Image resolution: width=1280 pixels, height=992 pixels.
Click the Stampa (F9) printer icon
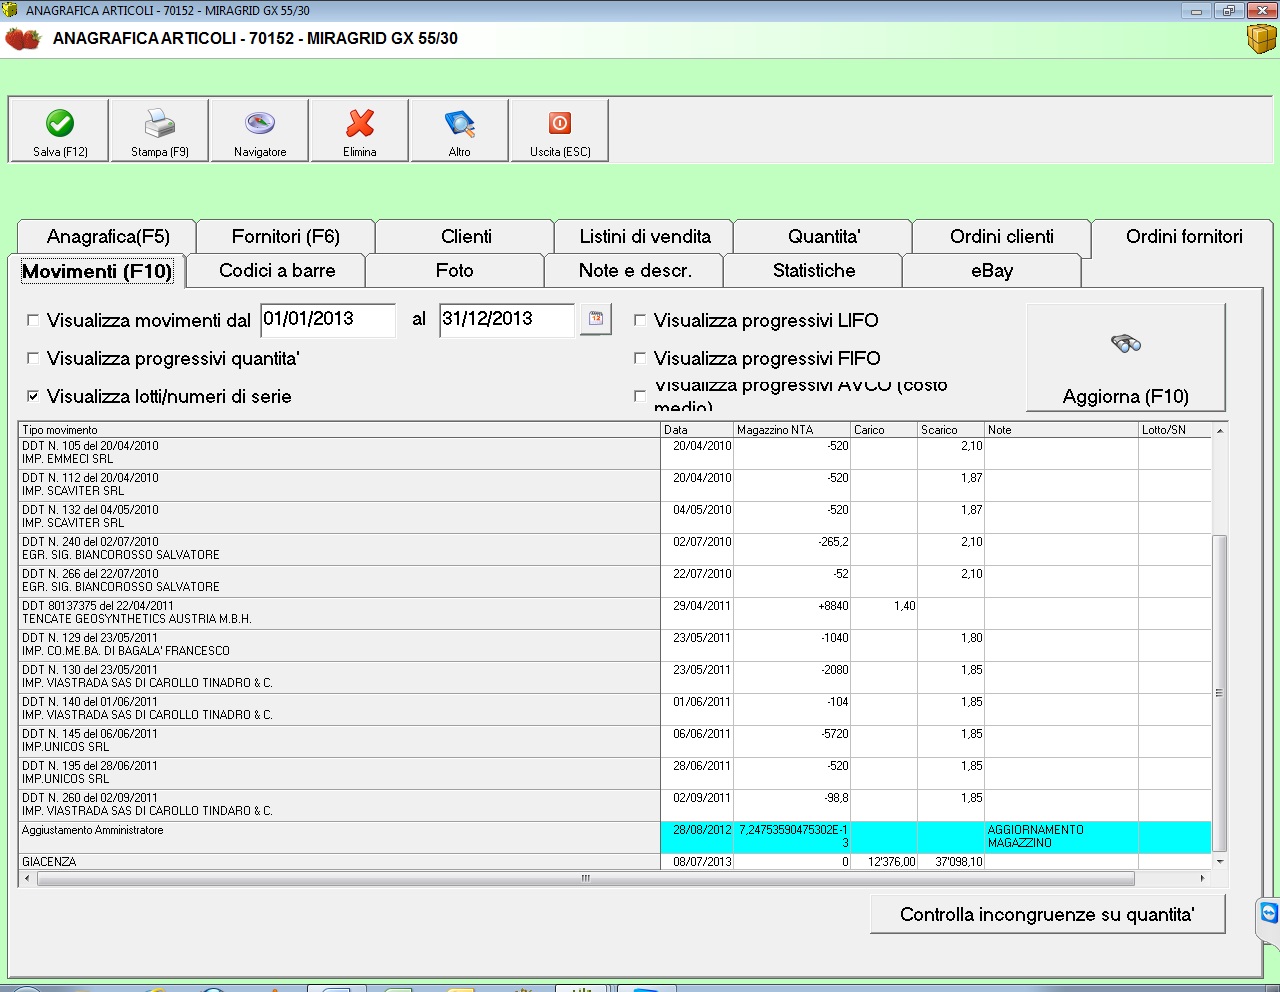(x=160, y=124)
